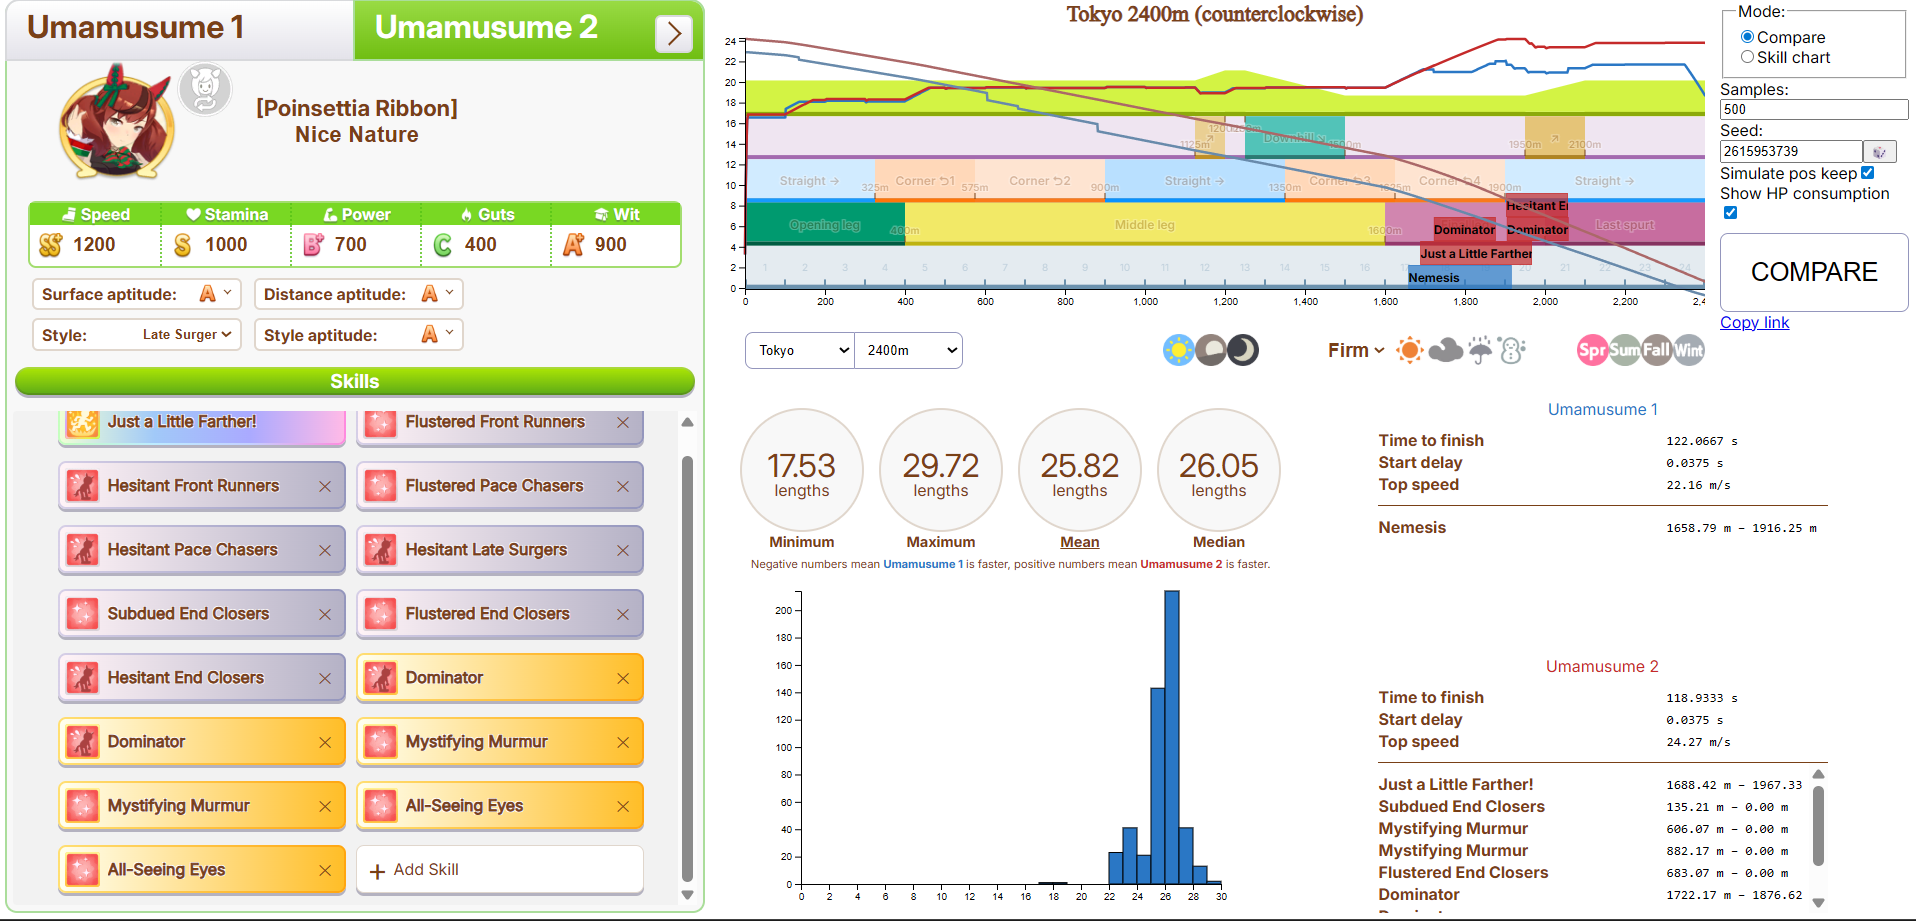Click the Maximum lengths circle
The width and height of the screenshot is (1916, 921).
(941, 470)
